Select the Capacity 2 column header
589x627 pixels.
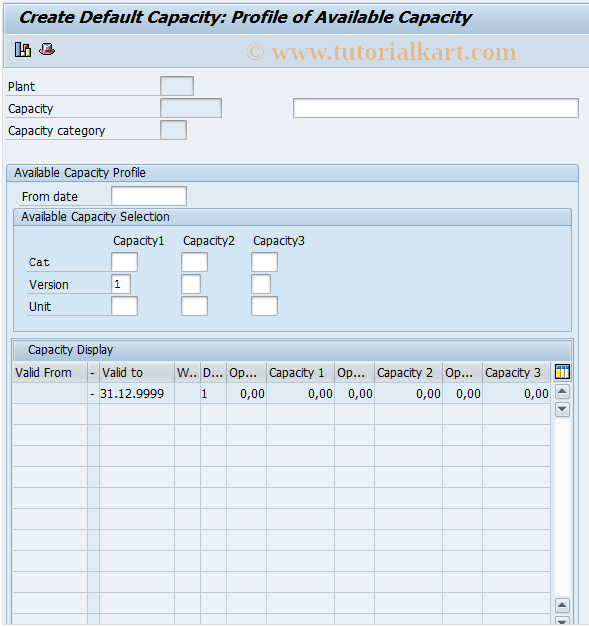click(x=408, y=372)
